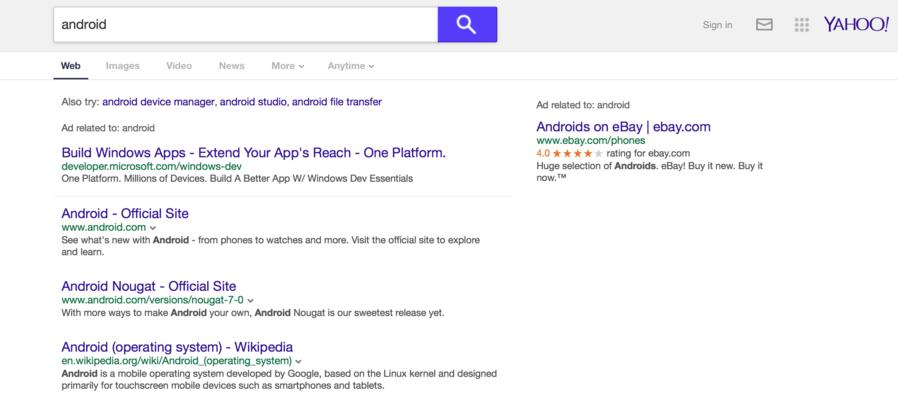
Task: Click the developer.microsoft.com/windows-dev URL
Action: 151,167
